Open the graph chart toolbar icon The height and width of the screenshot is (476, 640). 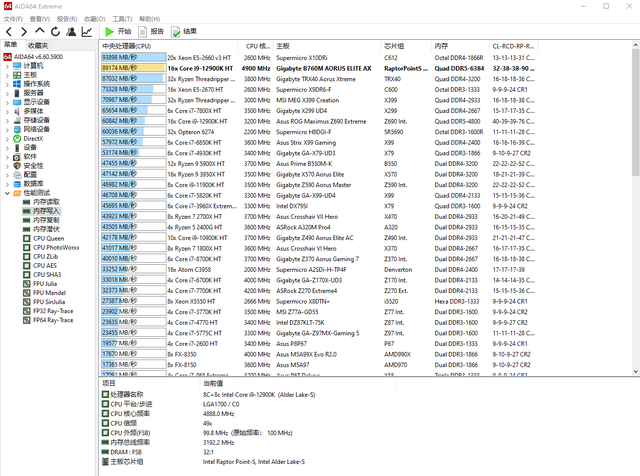(87, 31)
